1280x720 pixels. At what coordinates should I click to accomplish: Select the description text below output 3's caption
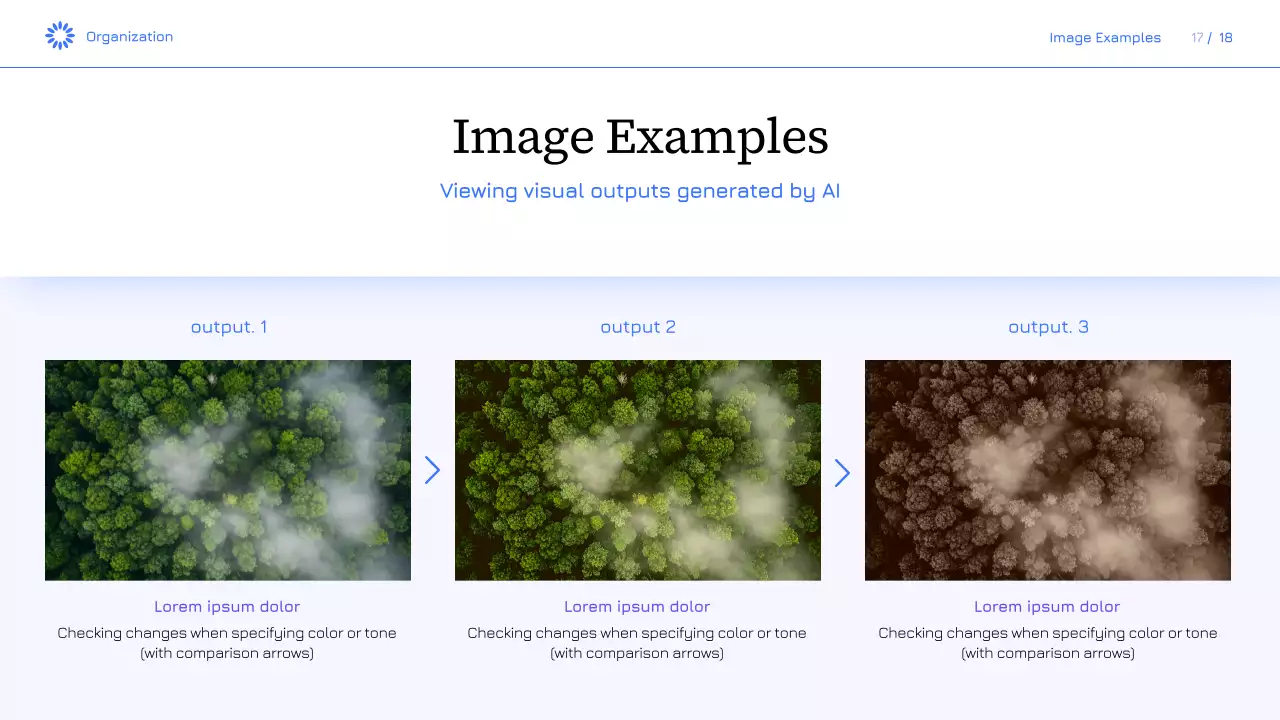(1047, 643)
